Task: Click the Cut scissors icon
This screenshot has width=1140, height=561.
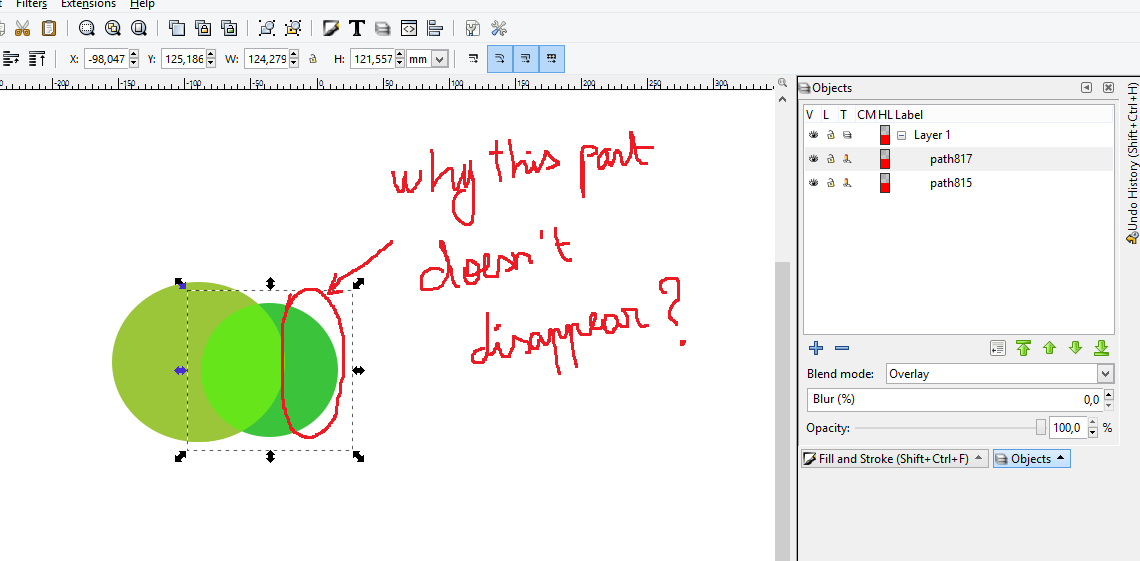Action: (22, 28)
